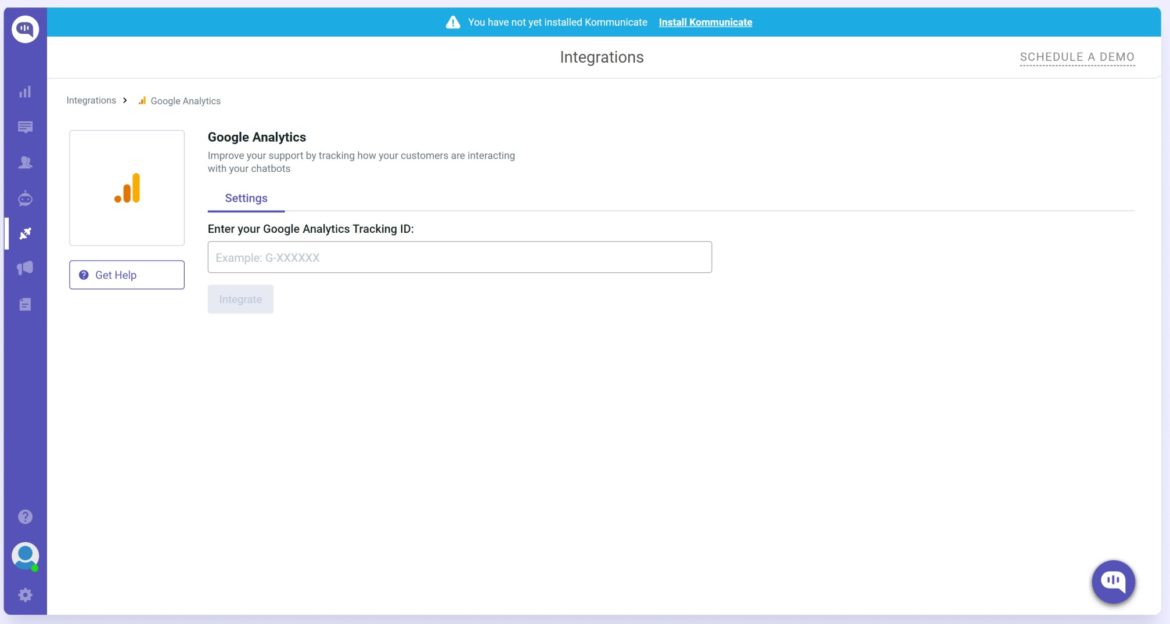Open Conversations from the sidebar
This screenshot has height=624, width=1170.
point(25,127)
